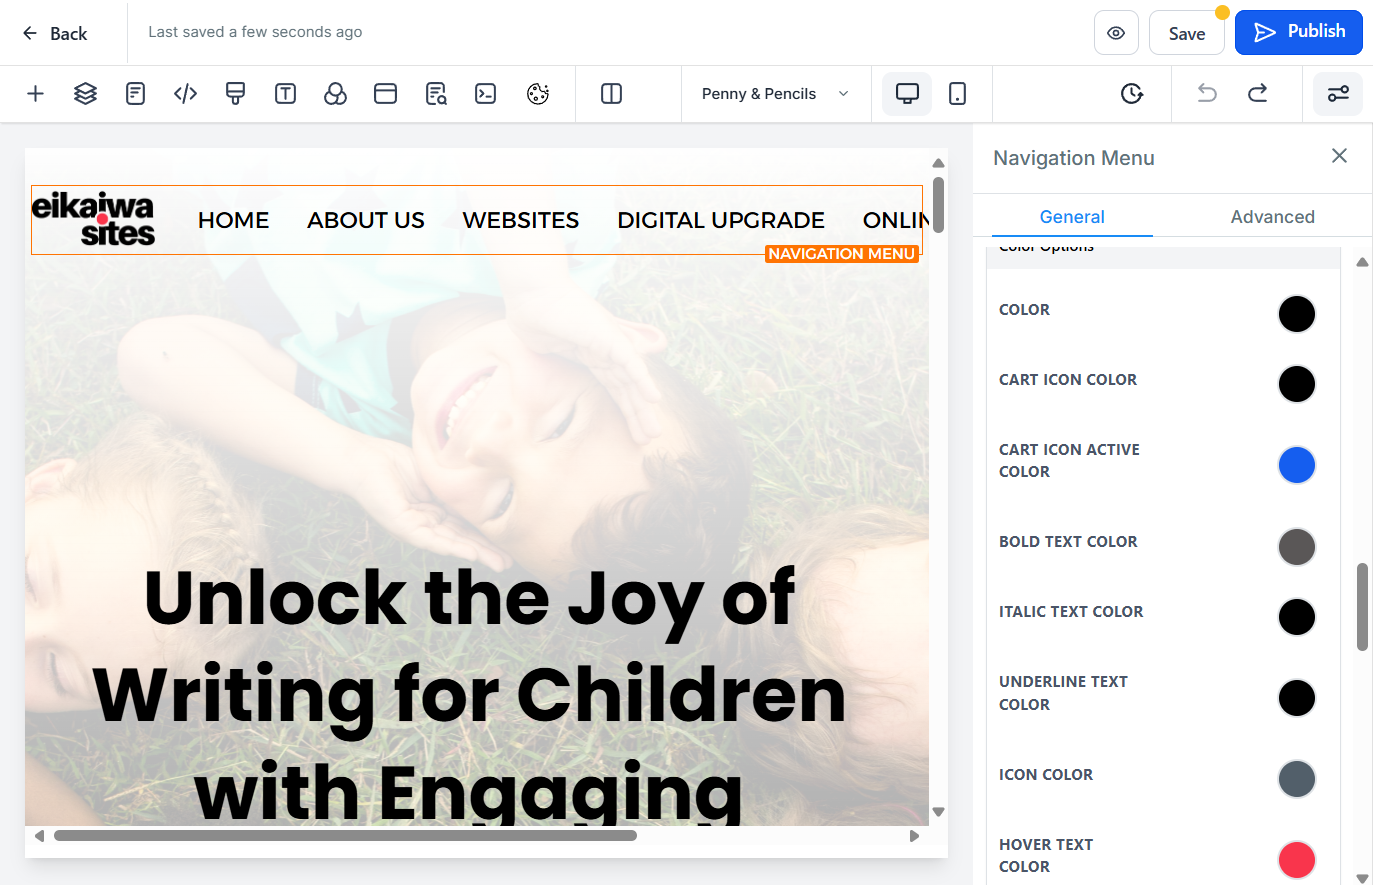Preview page with the eye icon
The width and height of the screenshot is (1373, 885).
1116,33
